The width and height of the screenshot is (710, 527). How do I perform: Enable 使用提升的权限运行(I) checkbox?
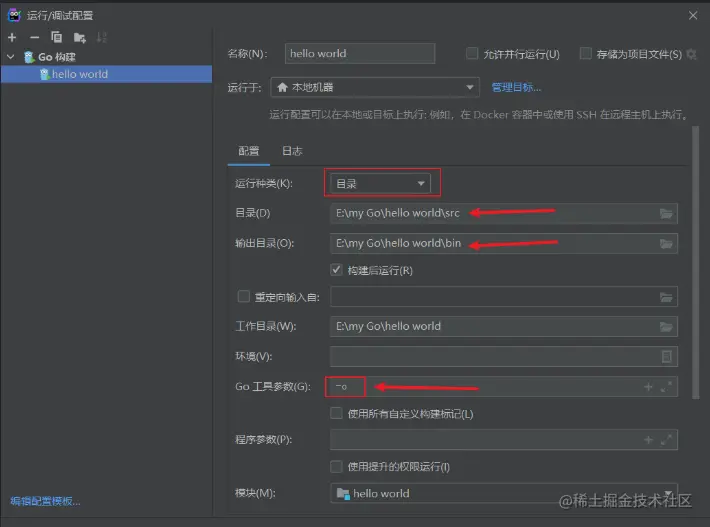tap(336, 466)
